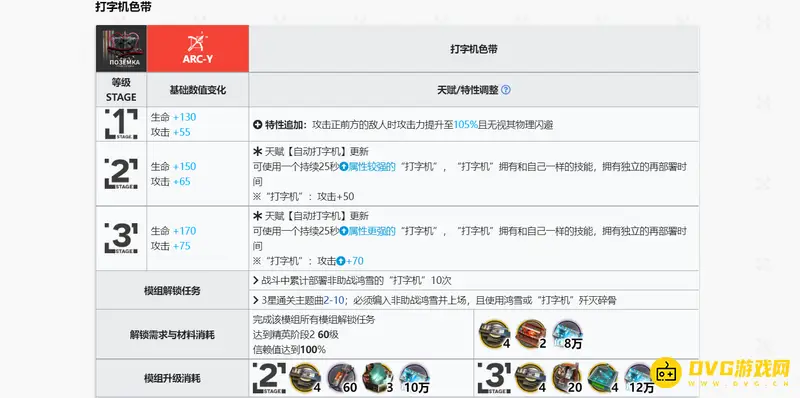The height and width of the screenshot is (398, 800).
Task: Click the green crystal material with quantity 3
Action: [x=377, y=378]
